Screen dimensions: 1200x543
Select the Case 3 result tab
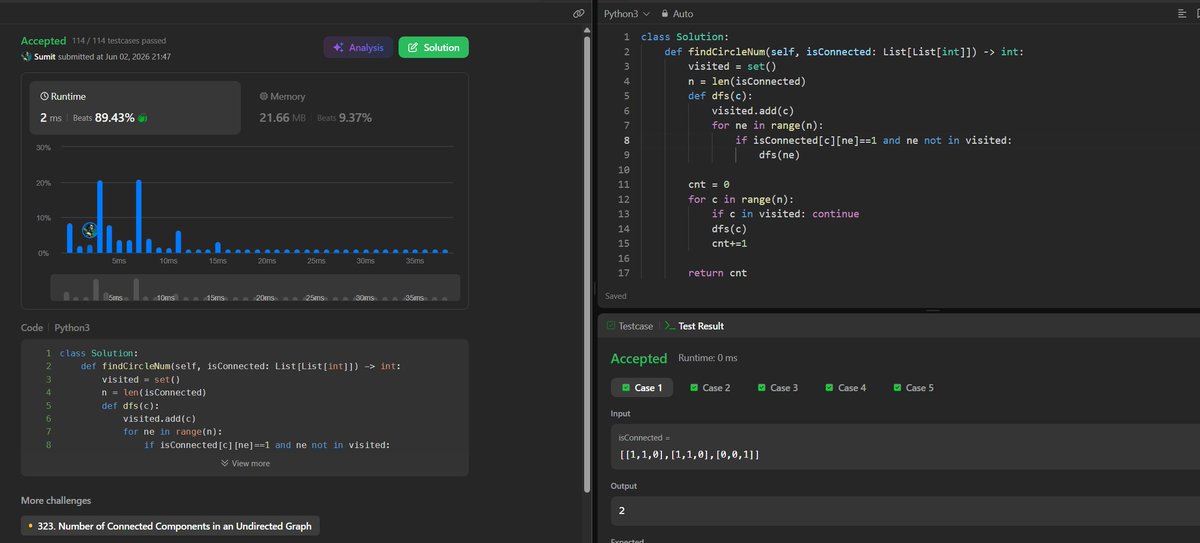pyautogui.click(x=778, y=387)
